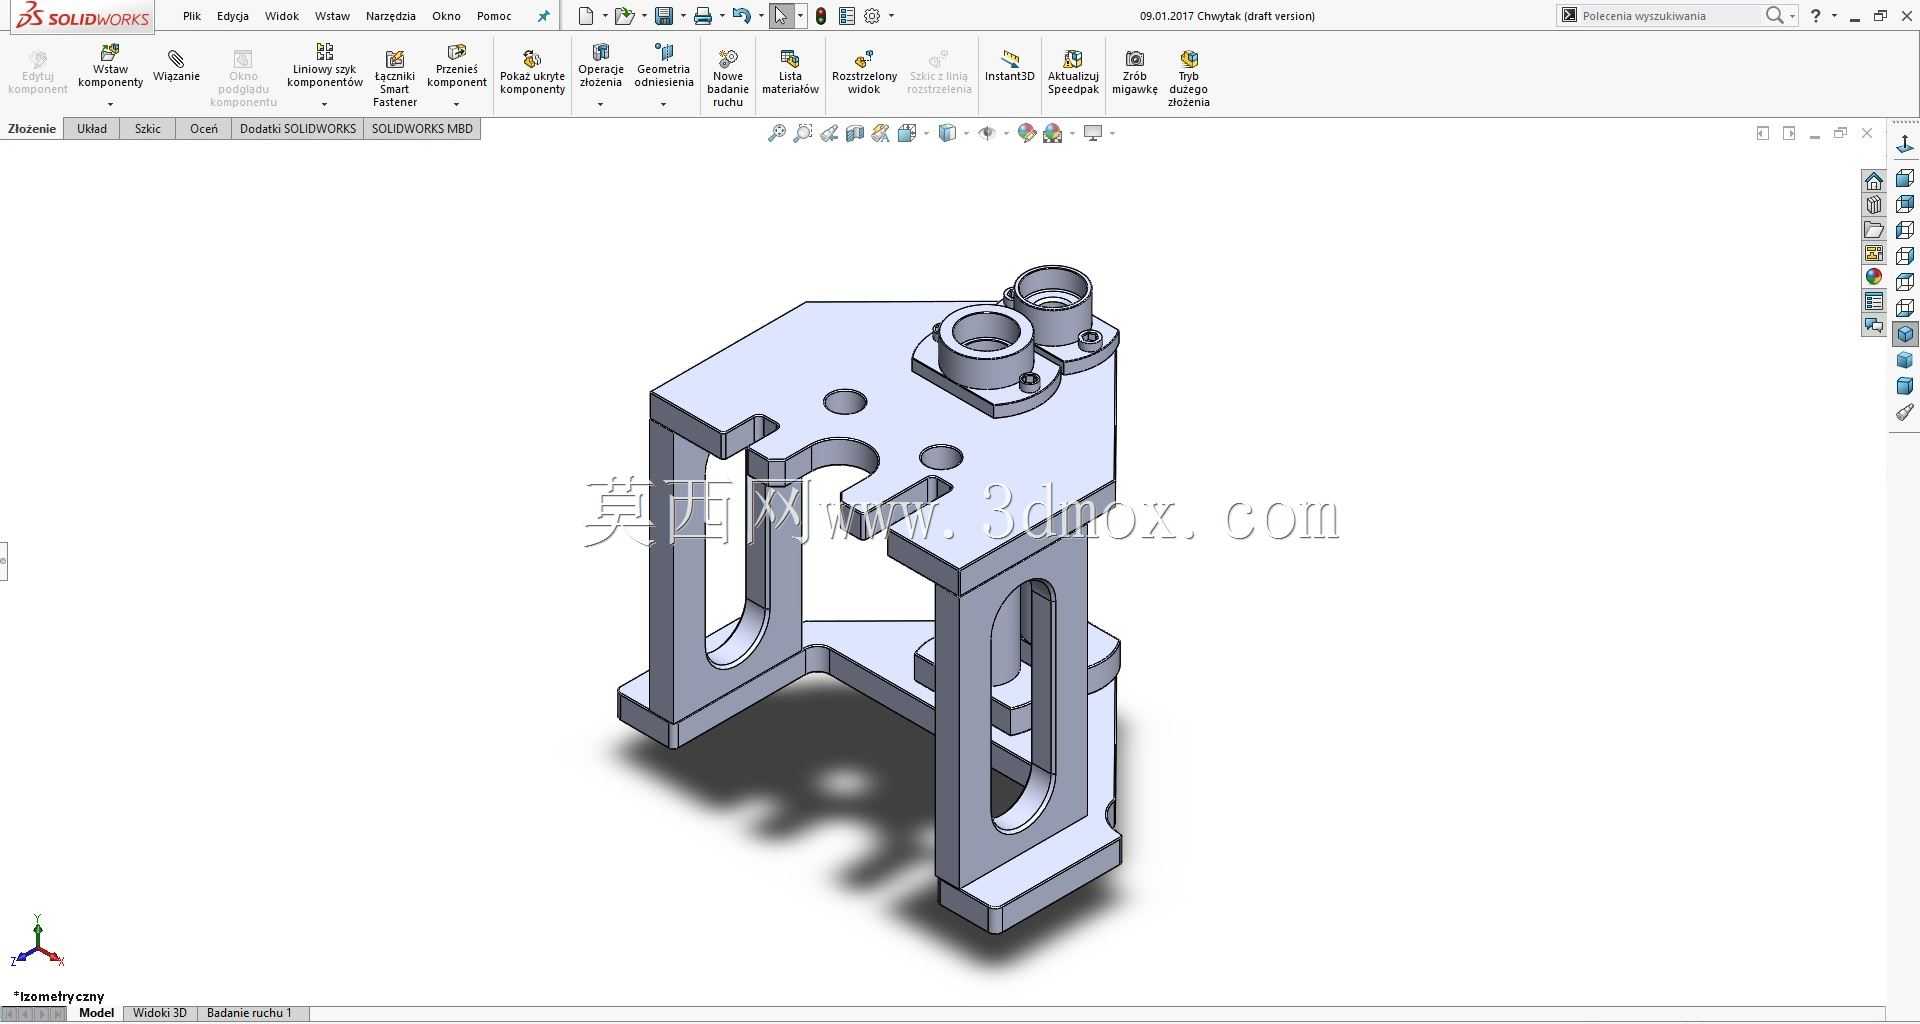
Task: Click the Edit Appearance icon
Action: [1027, 133]
